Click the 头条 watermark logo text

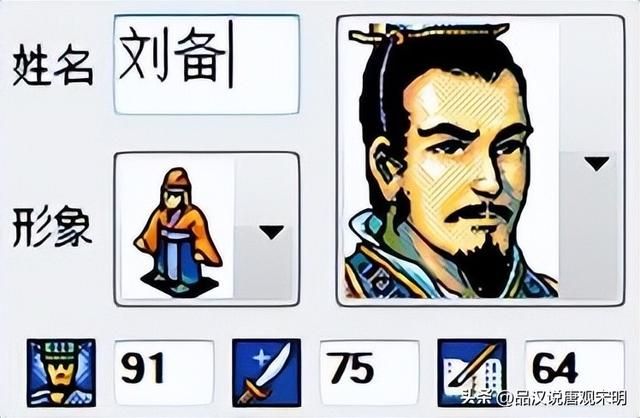point(478,398)
